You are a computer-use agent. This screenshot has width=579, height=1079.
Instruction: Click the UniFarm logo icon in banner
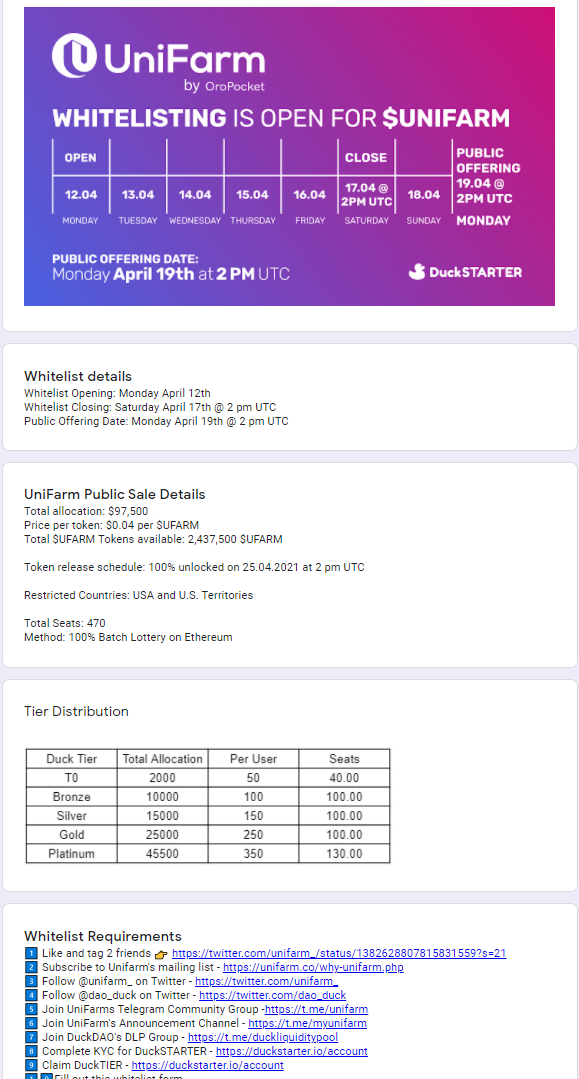(74, 54)
